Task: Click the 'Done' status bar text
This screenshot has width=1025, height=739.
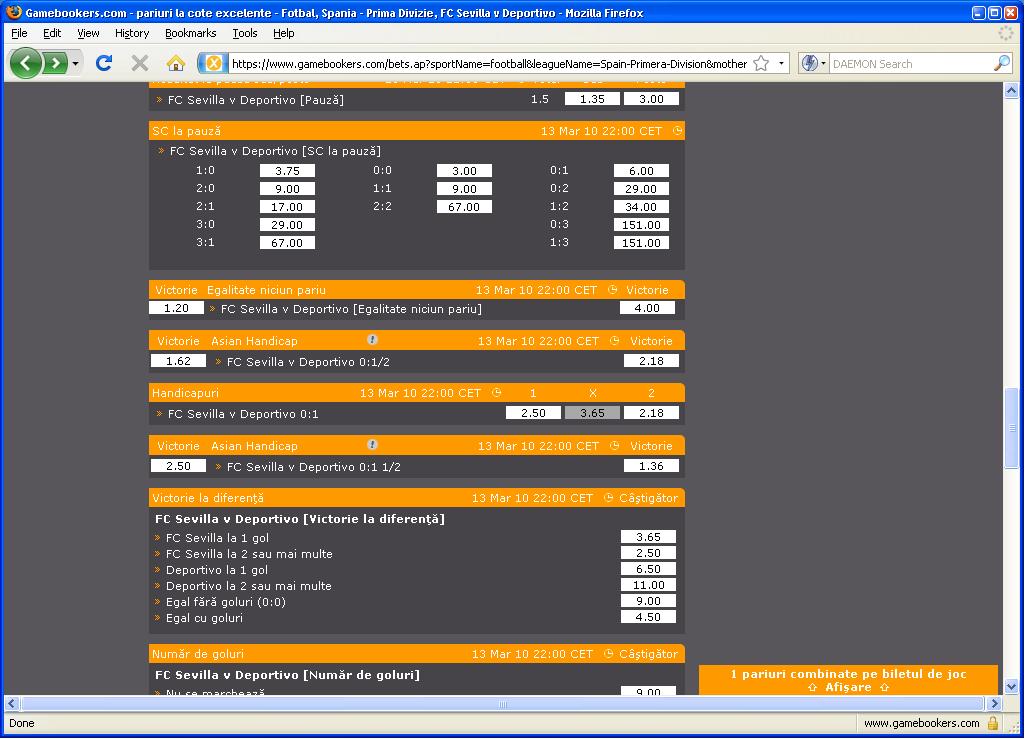Action: click(22, 723)
